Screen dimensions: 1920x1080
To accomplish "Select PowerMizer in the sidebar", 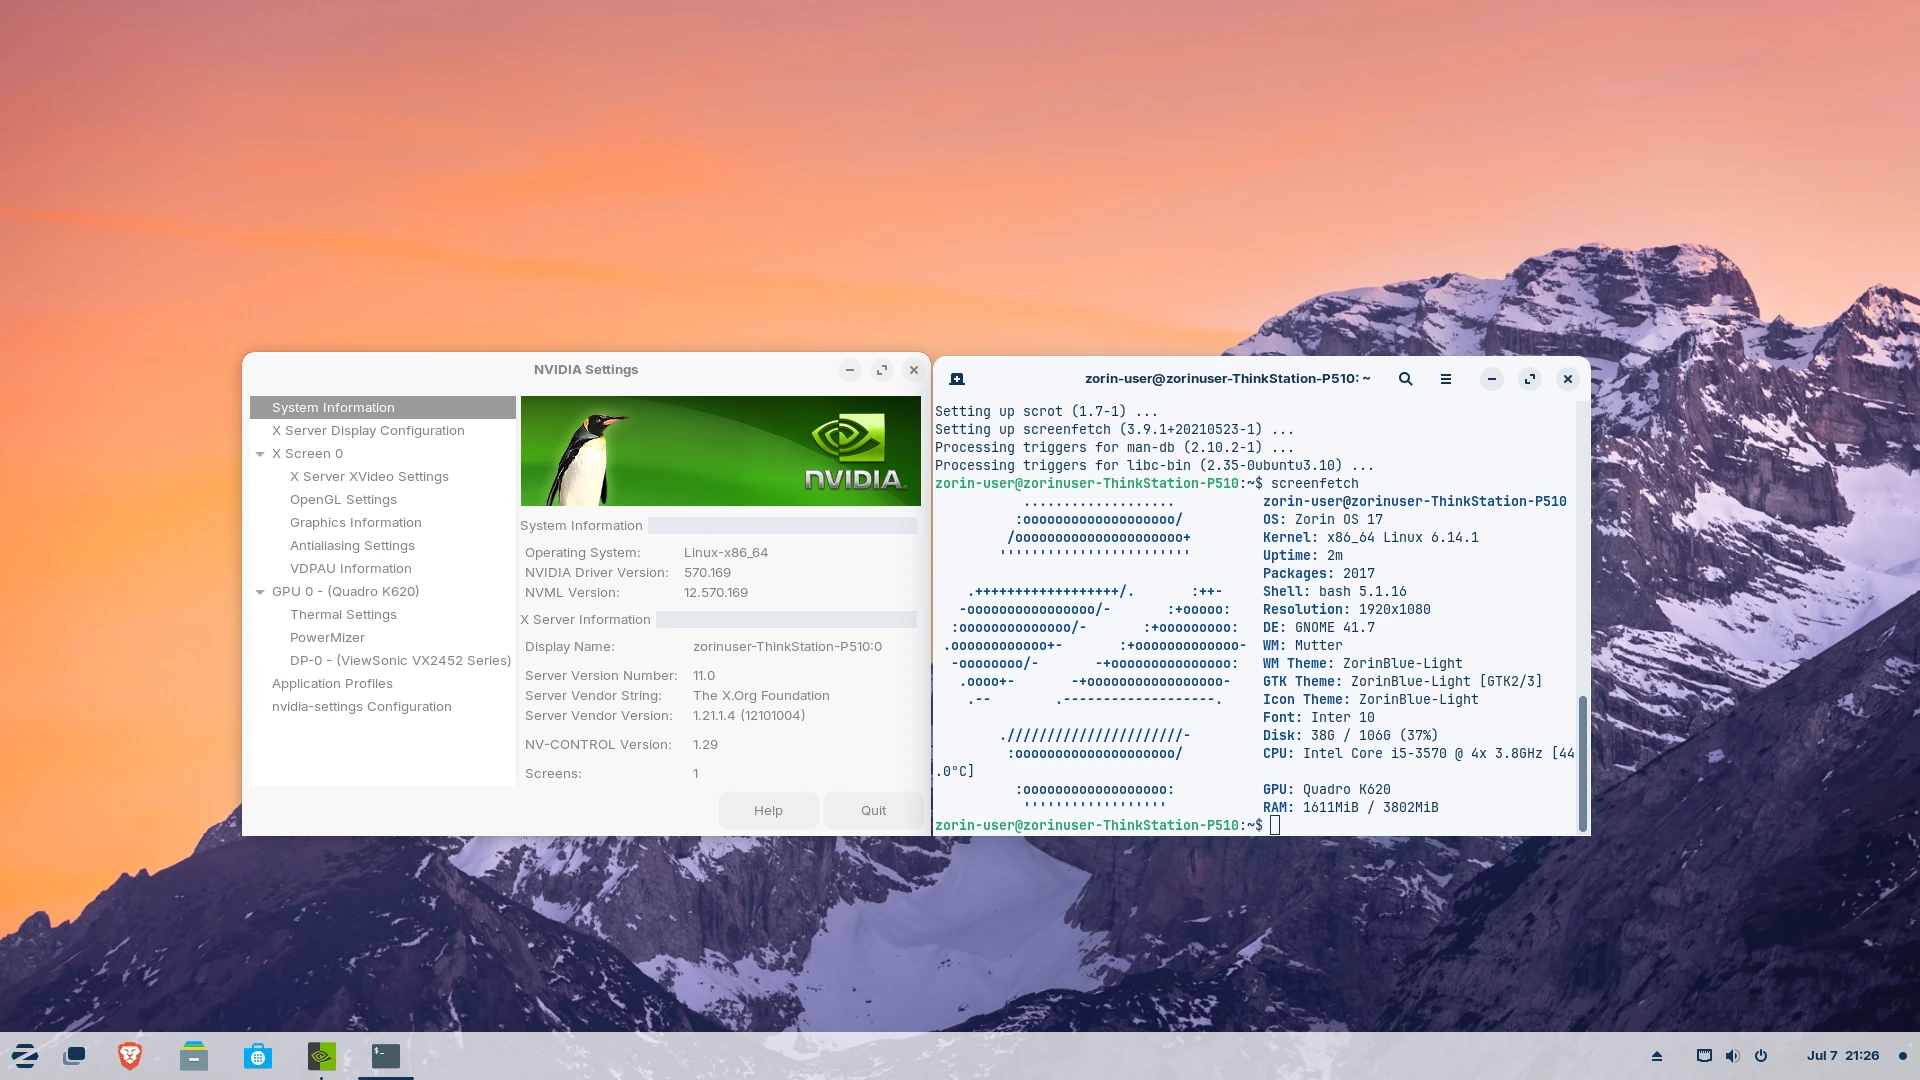I will (x=327, y=638).
